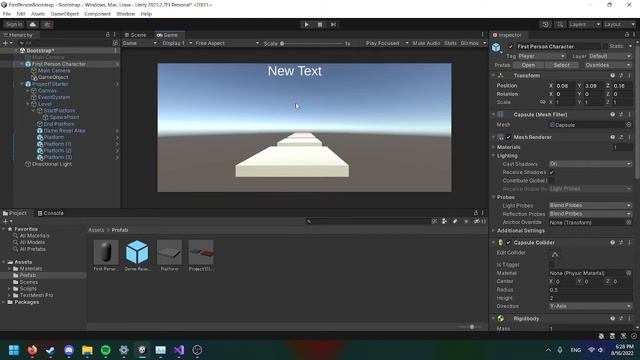Image resolution: width=640 pixels, height=360 pixels.
Task: Lock the Inspector panel with padlock icon
Action: 627,35
